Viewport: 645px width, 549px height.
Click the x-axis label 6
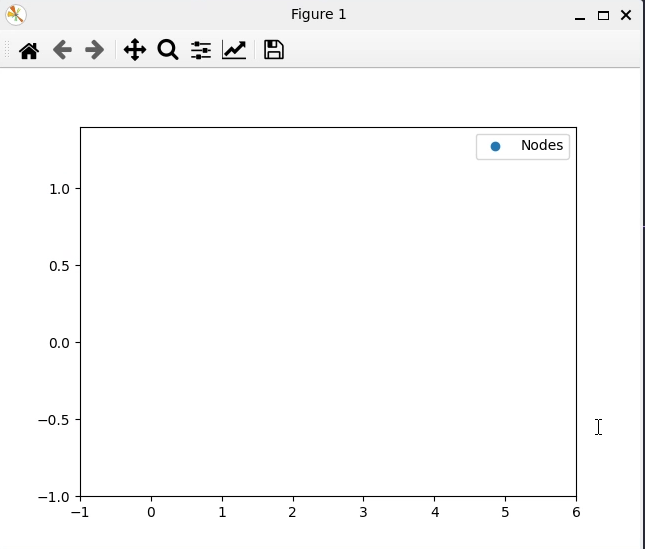click(x=576, y=513)
